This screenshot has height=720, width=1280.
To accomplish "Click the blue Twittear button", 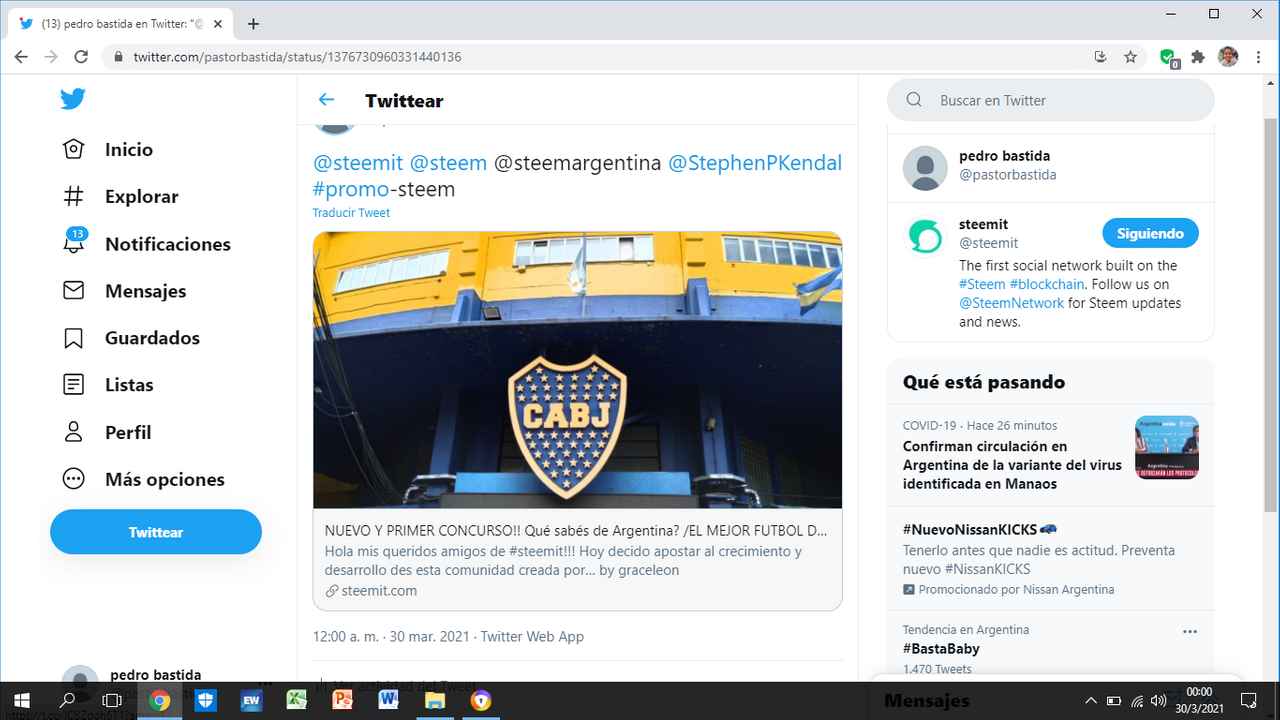I will [156, 532].
